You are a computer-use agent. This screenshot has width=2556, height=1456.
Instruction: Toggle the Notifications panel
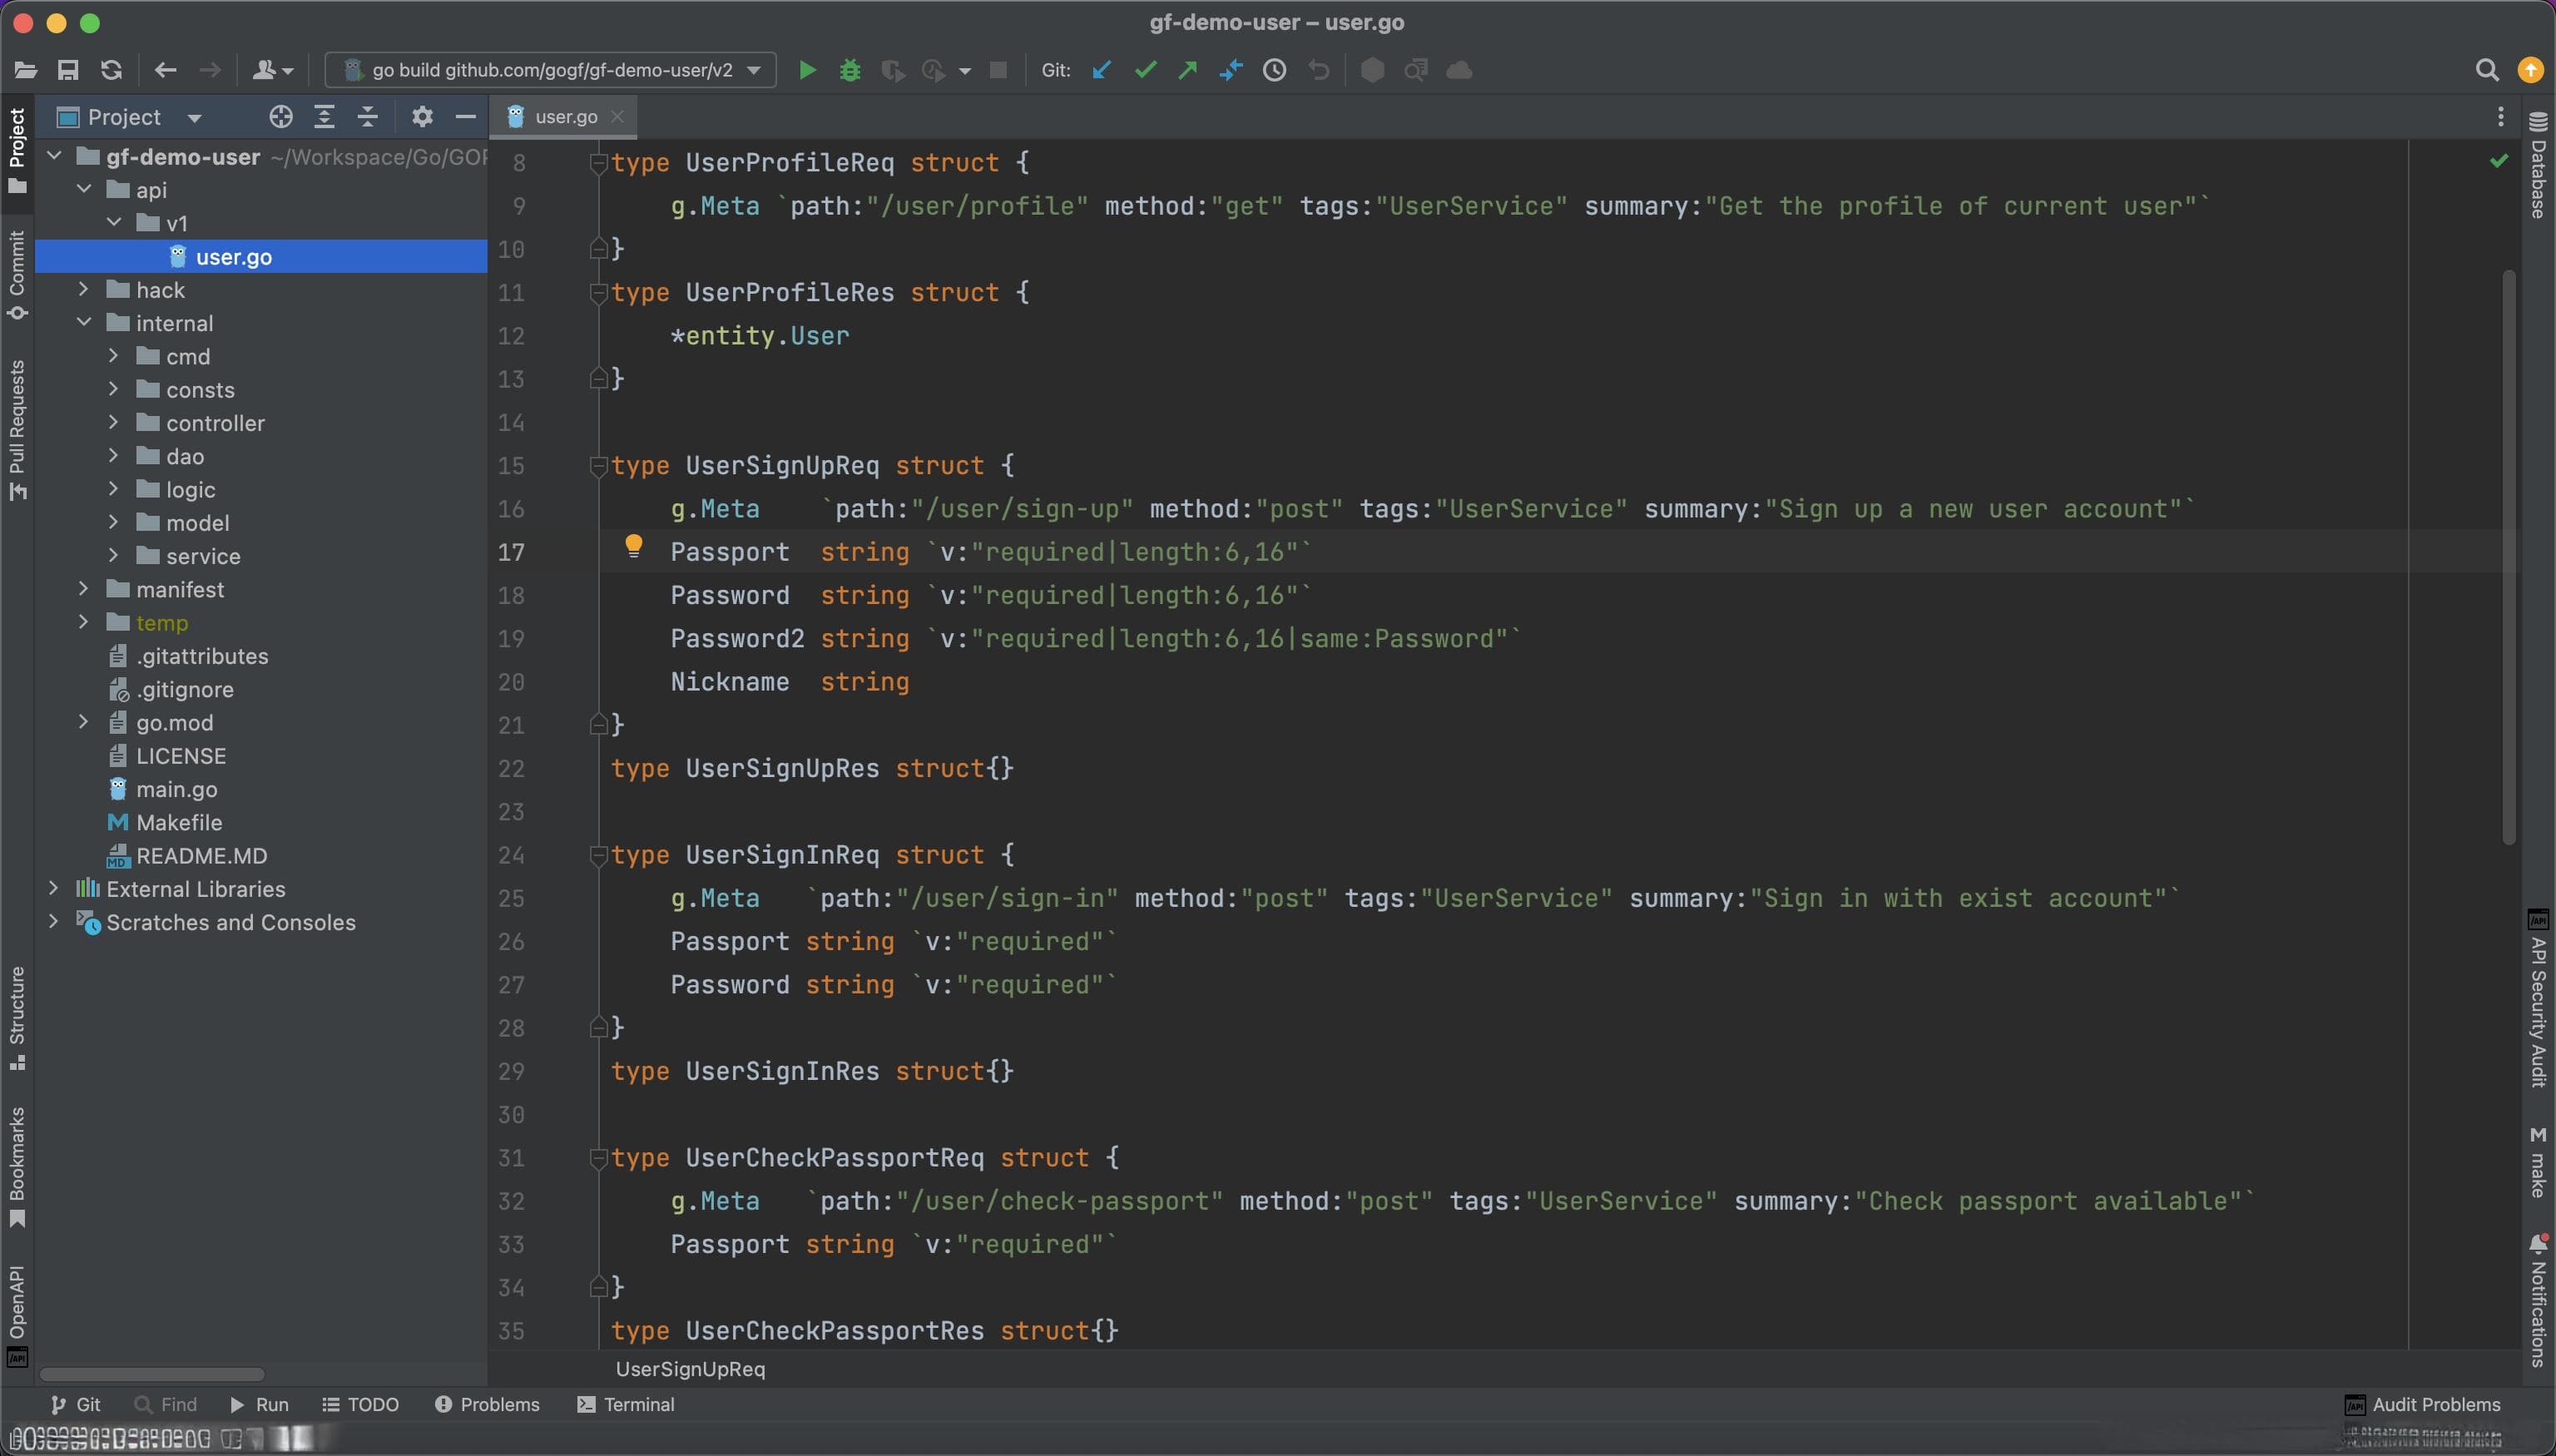pos(2538,1300)
